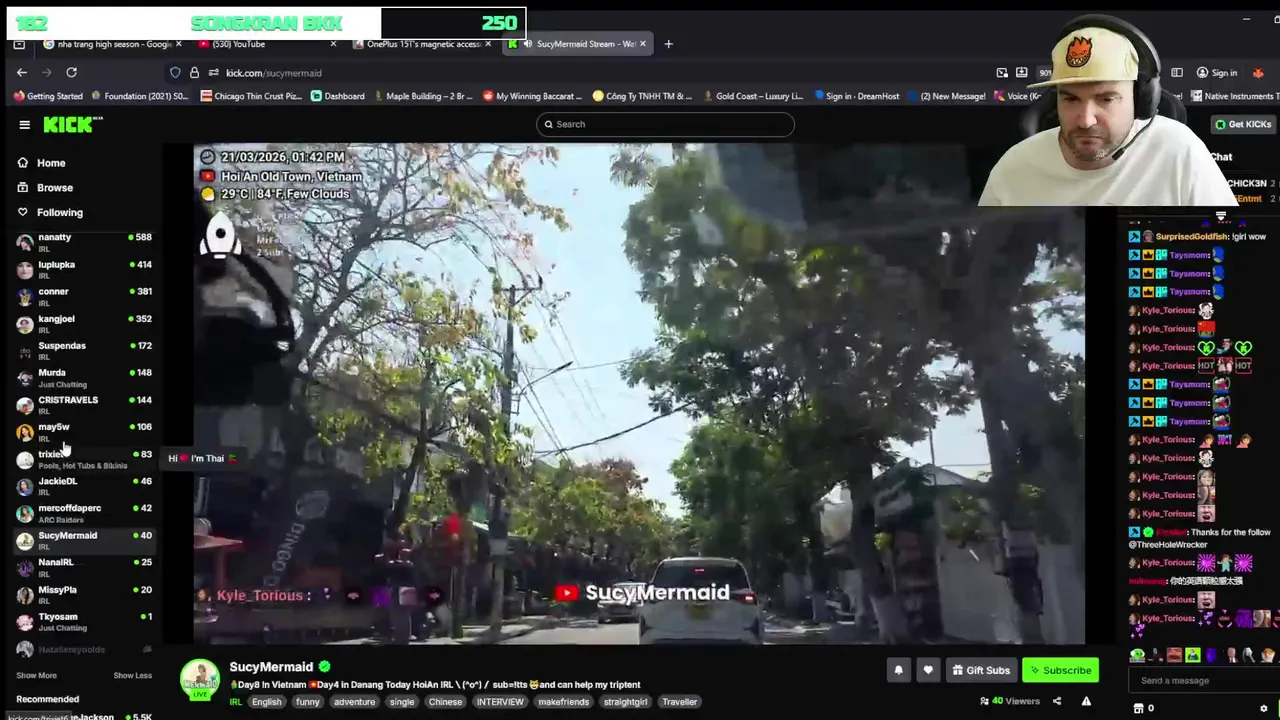Image resolution: width=1280 pixels, height=720 pixels.
Task: Open nanatty channel in sidebar
Action: coord(84,242)
